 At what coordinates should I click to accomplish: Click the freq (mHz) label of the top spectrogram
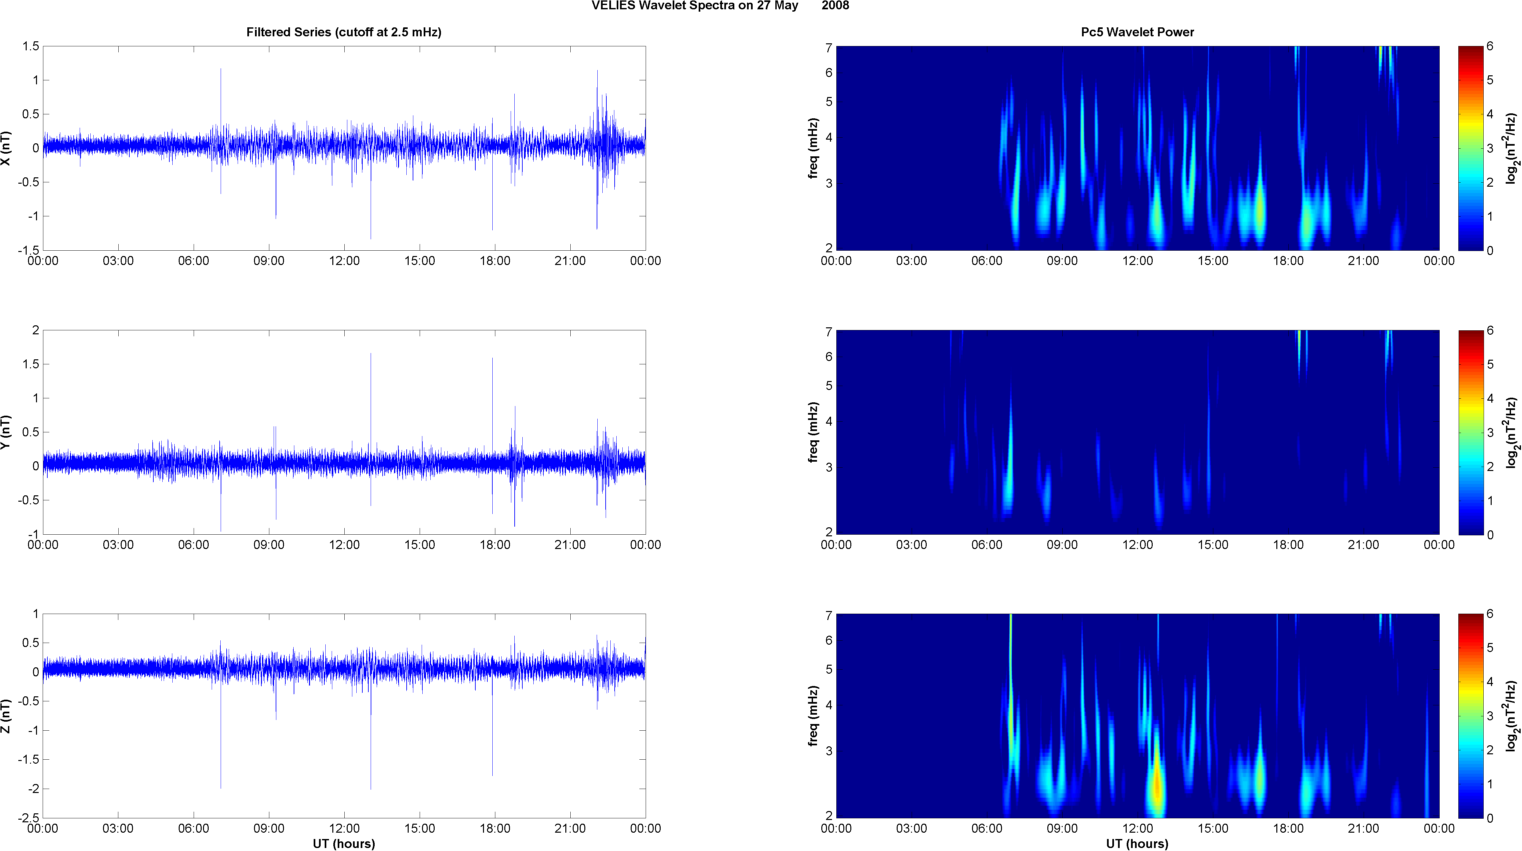tap(814, 148)
